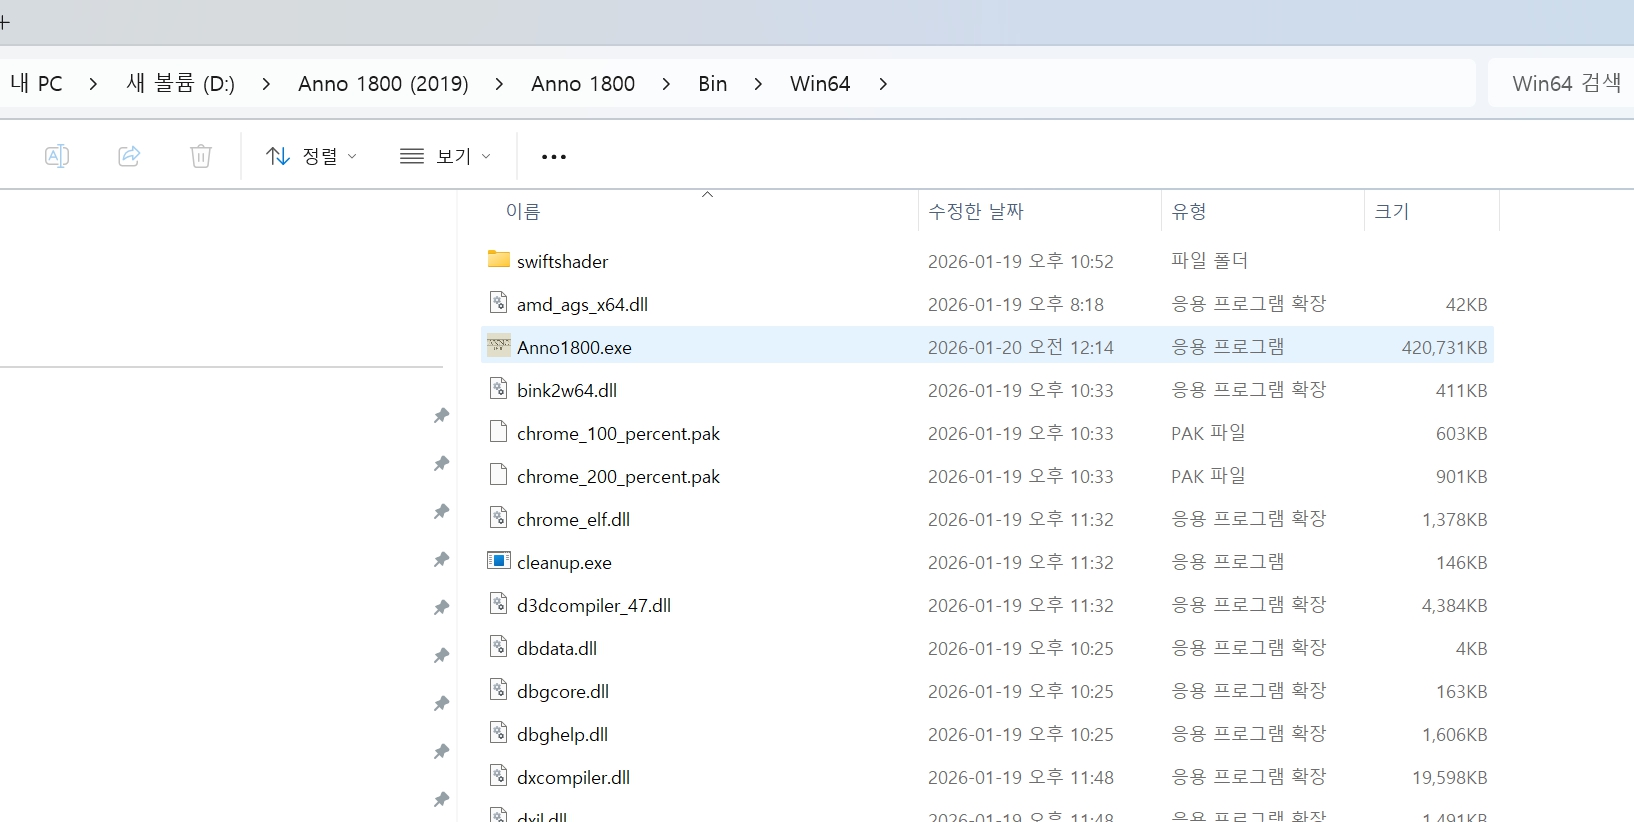
Task: Expand the chevron after Bin in path
Action: pyautogui.click(x=758, y=84)
